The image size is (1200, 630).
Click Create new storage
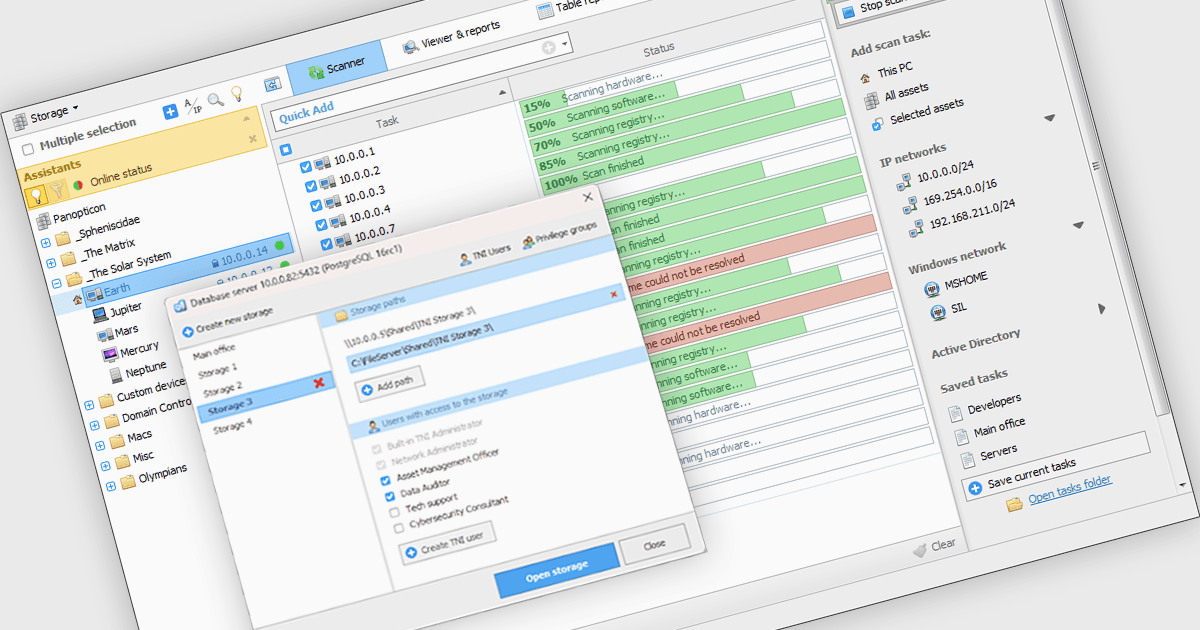[x=227, y=320]
